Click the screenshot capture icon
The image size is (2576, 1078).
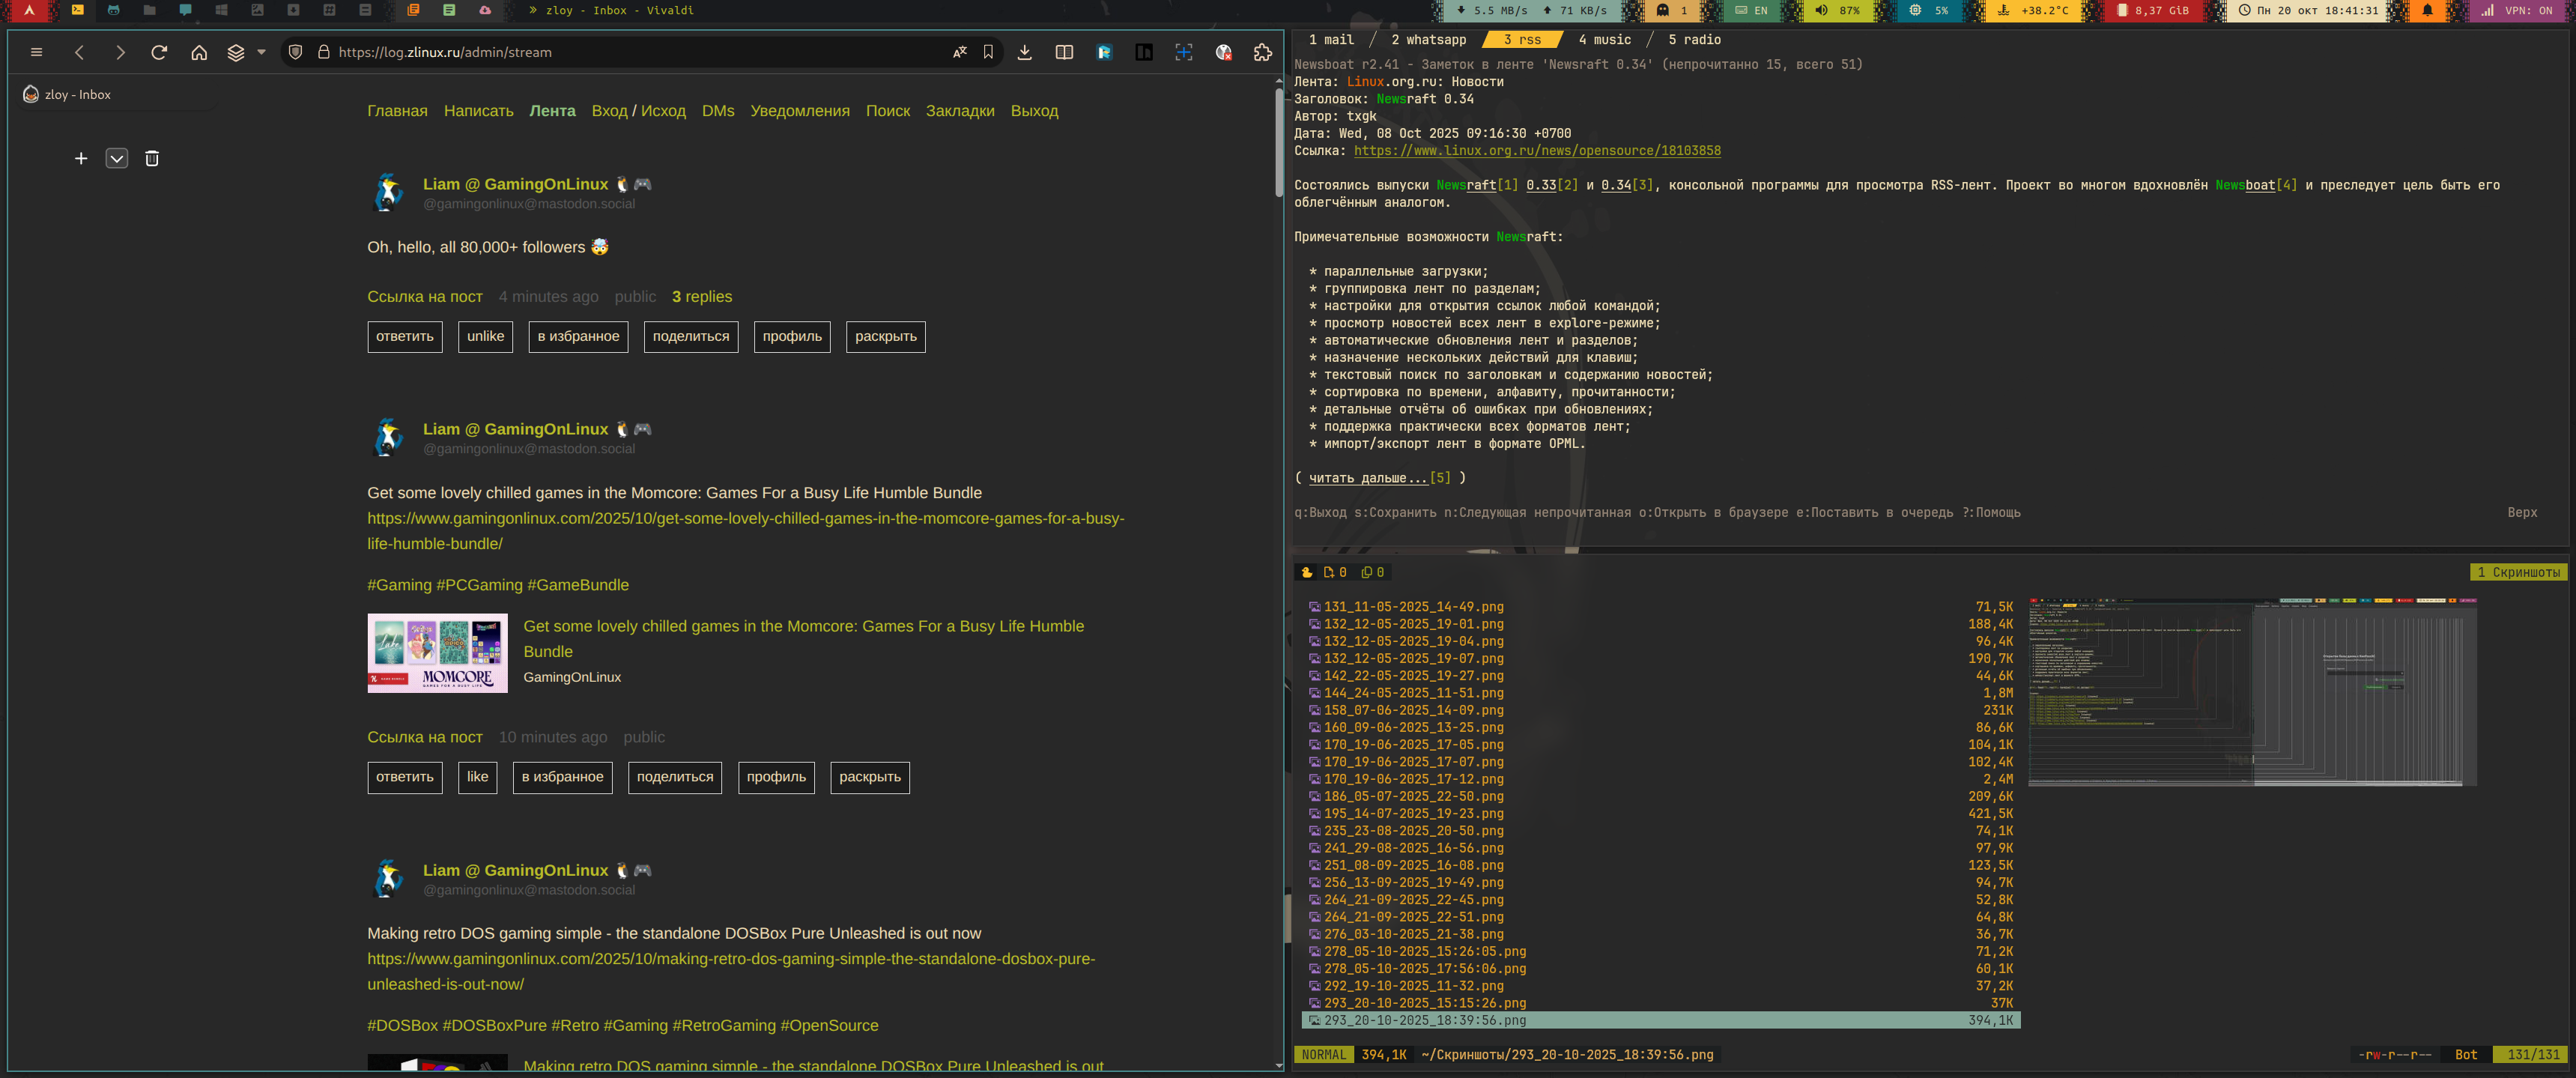tap(1183, 52)
